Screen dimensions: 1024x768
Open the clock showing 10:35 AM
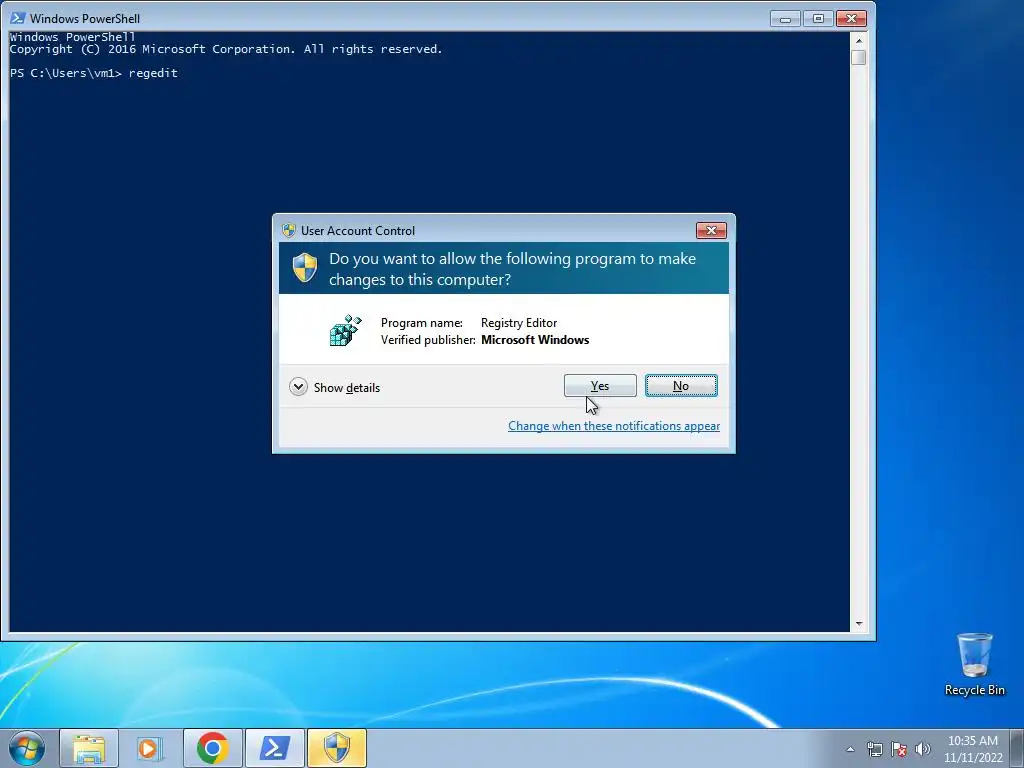(x=973, y=749)
